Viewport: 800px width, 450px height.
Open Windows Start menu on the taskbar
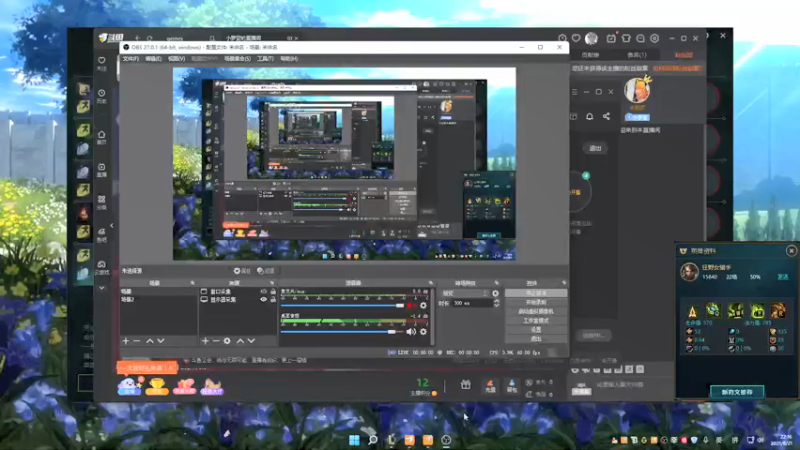pos(354,439)
